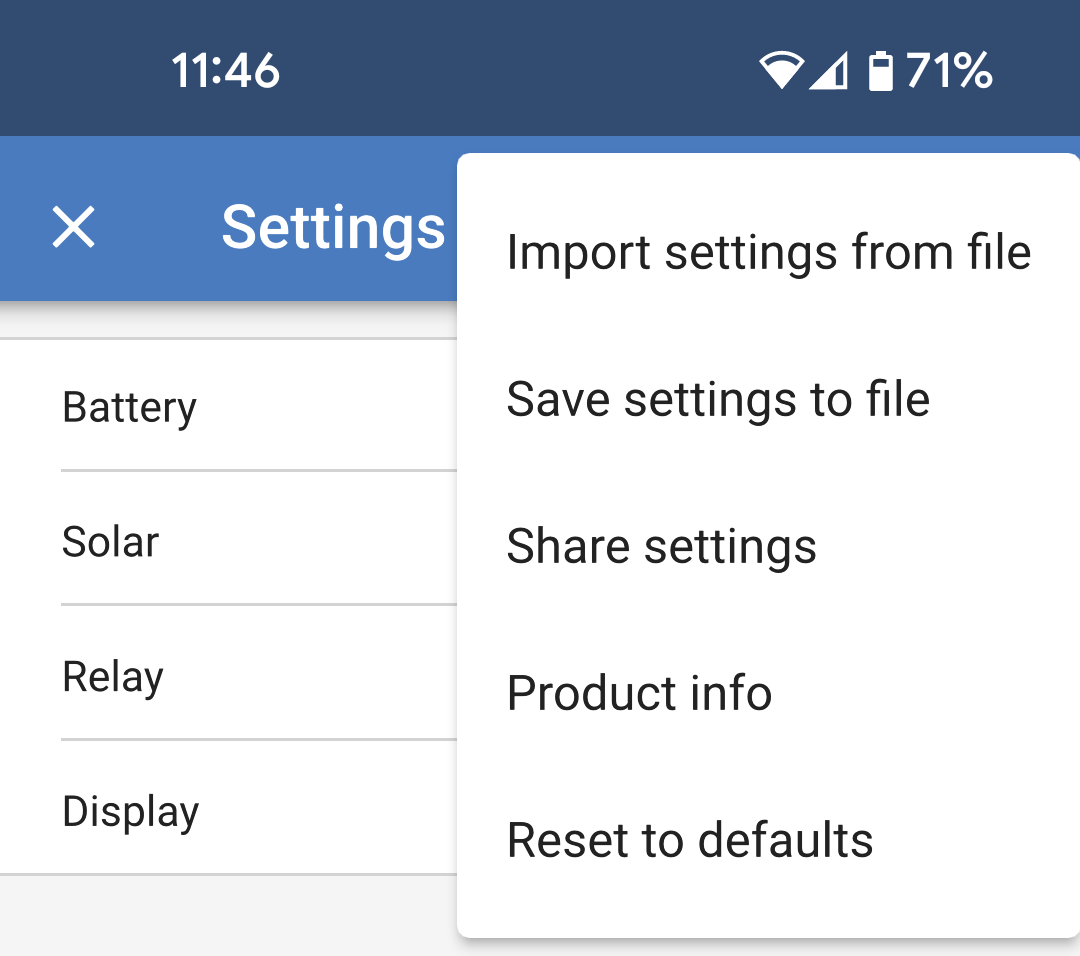This screenshot has height=956, width=1080.
Task: Open the Display settings row
Action: point(131,811)
